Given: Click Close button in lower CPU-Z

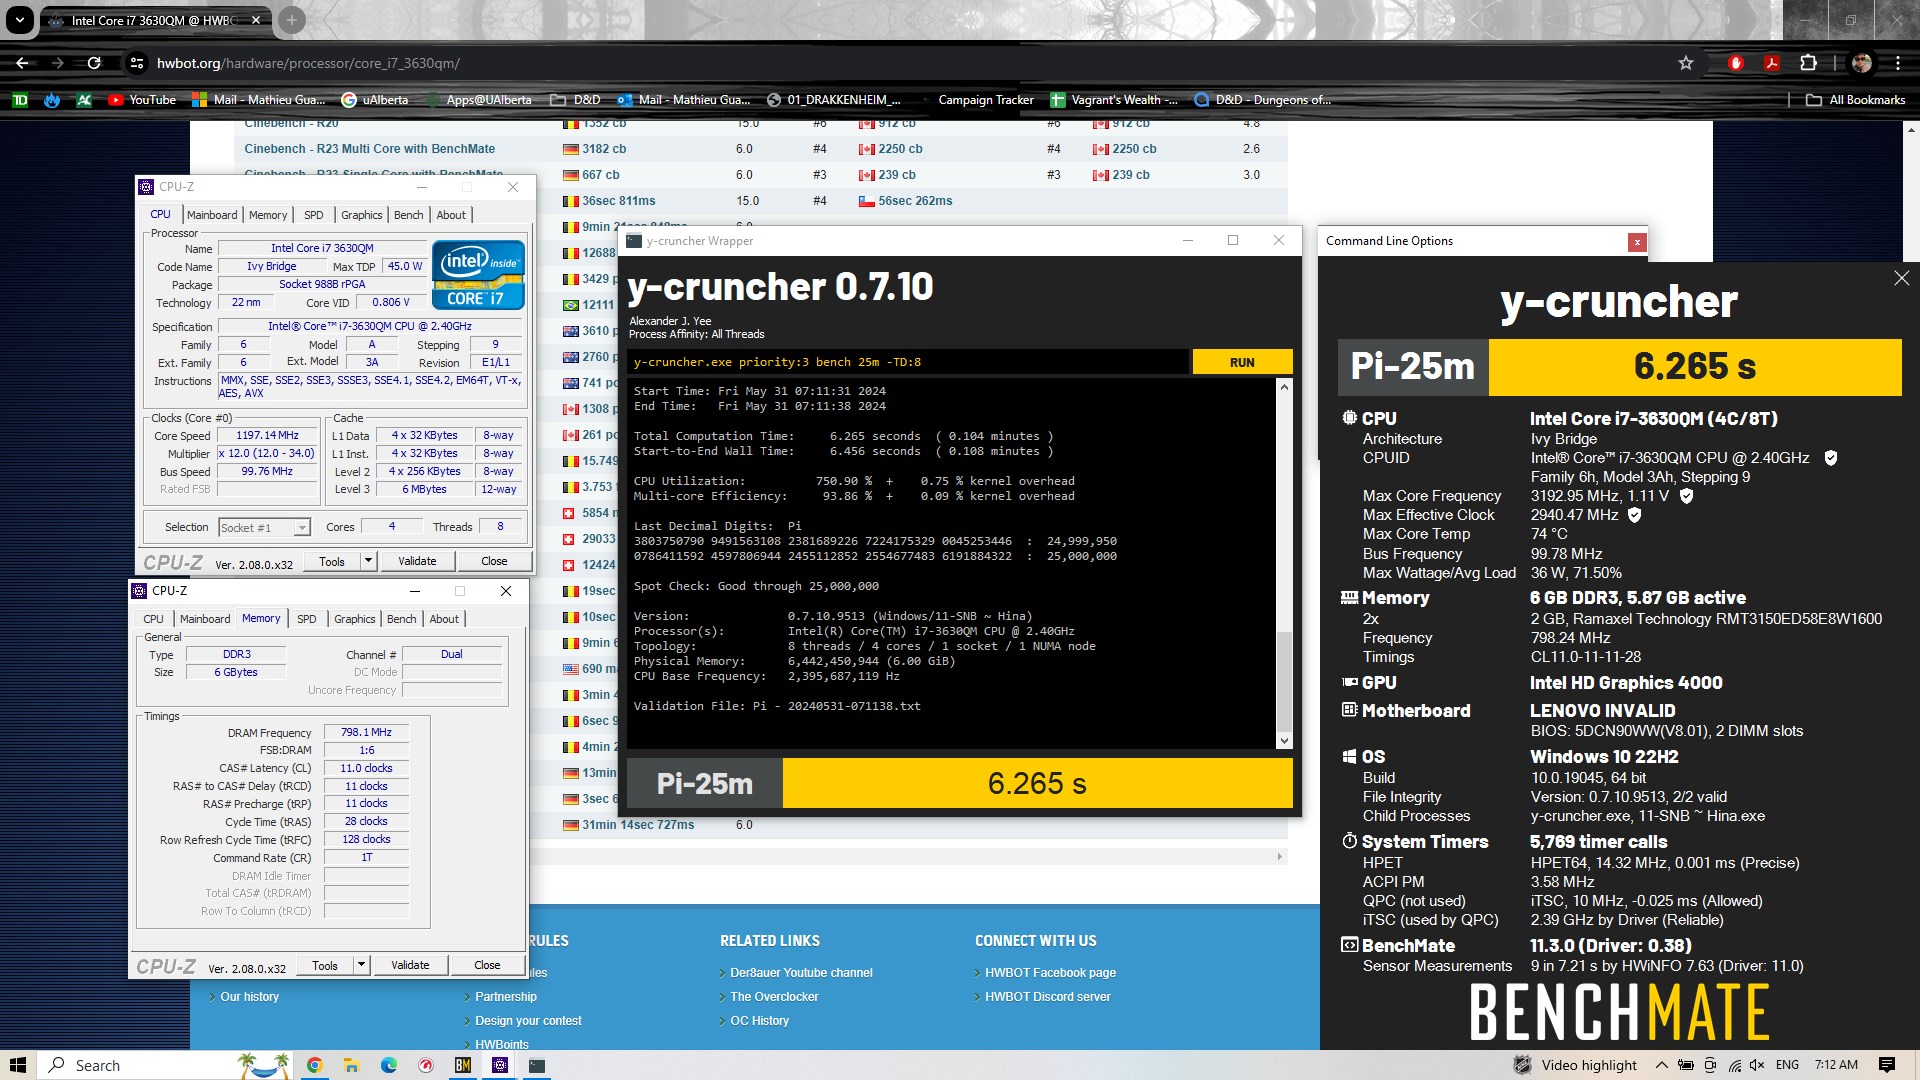Looking at the screenshot, I should point(487,965).
